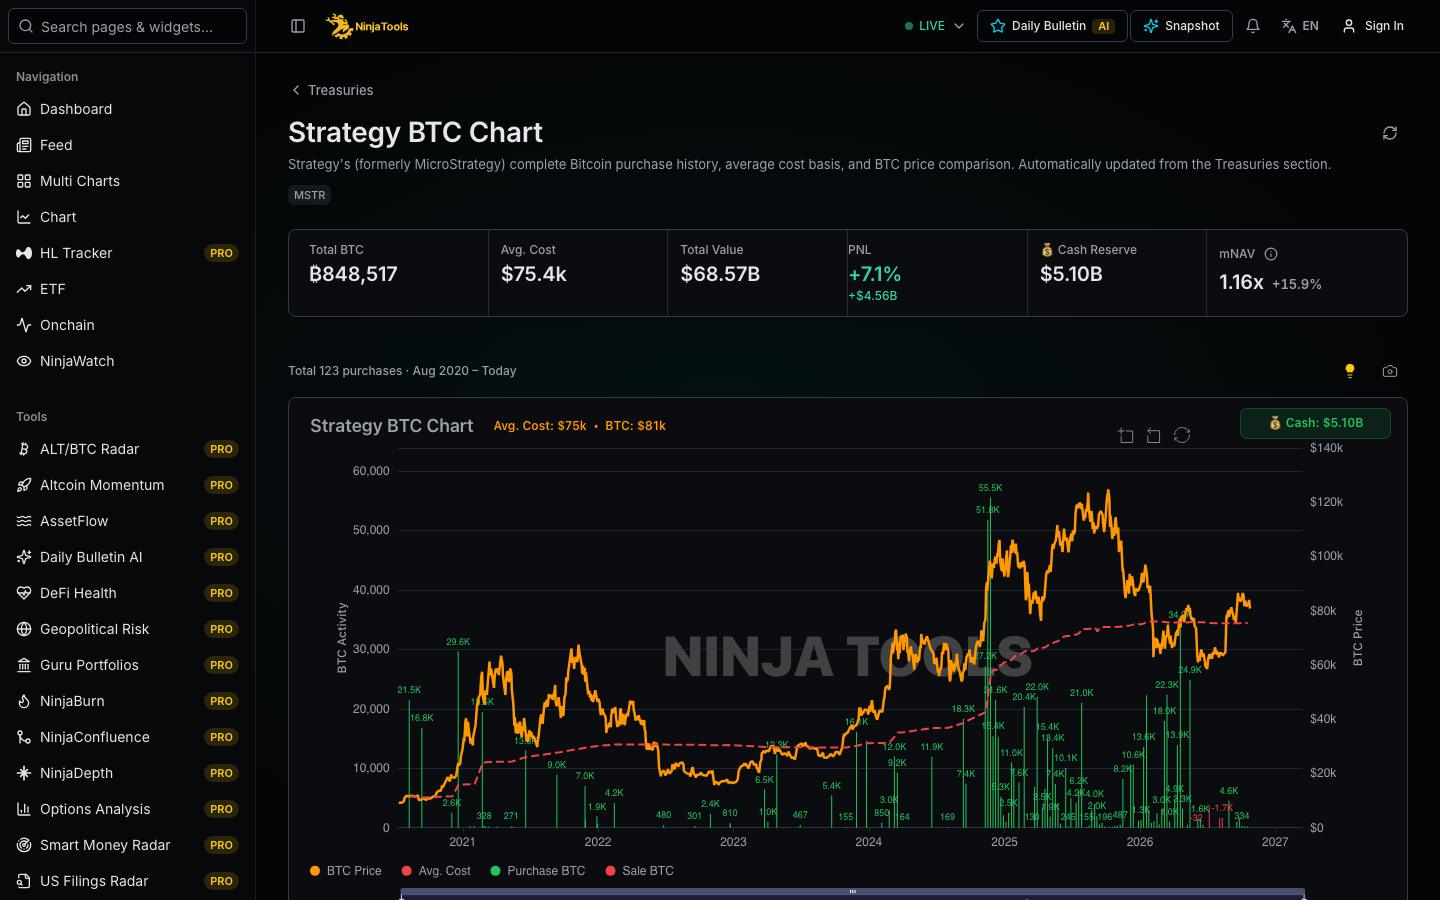1440x900 pixels.
Task: Click Sign In
Action: click(1373, 26)
